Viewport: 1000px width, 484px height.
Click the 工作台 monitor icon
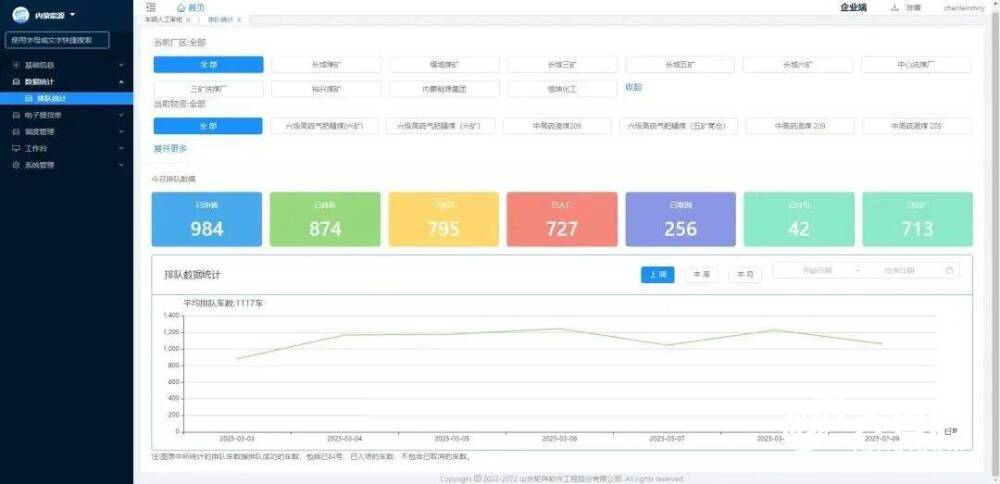[x=17, y=149]
